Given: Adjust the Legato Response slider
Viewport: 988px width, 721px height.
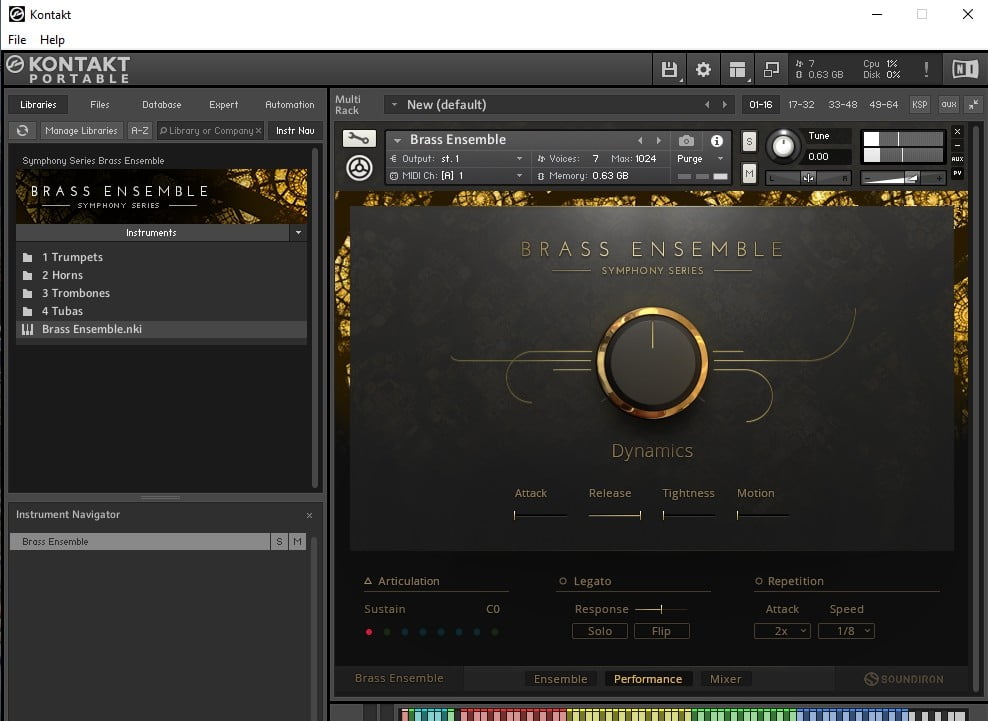Looking at the screenshot, I should click(x=660, y=609).
